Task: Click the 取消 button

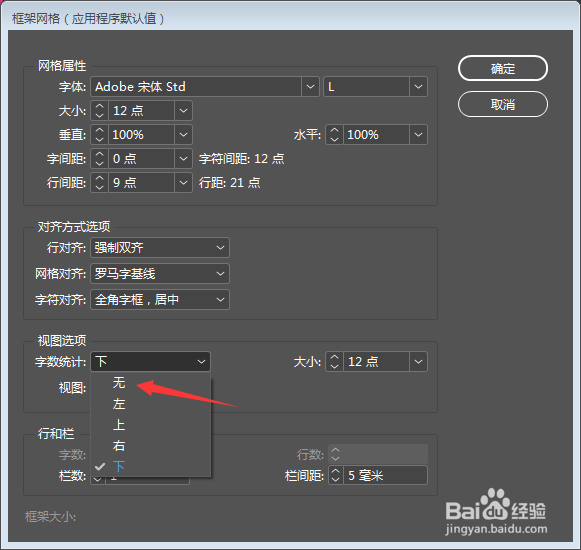Action: 502,104
